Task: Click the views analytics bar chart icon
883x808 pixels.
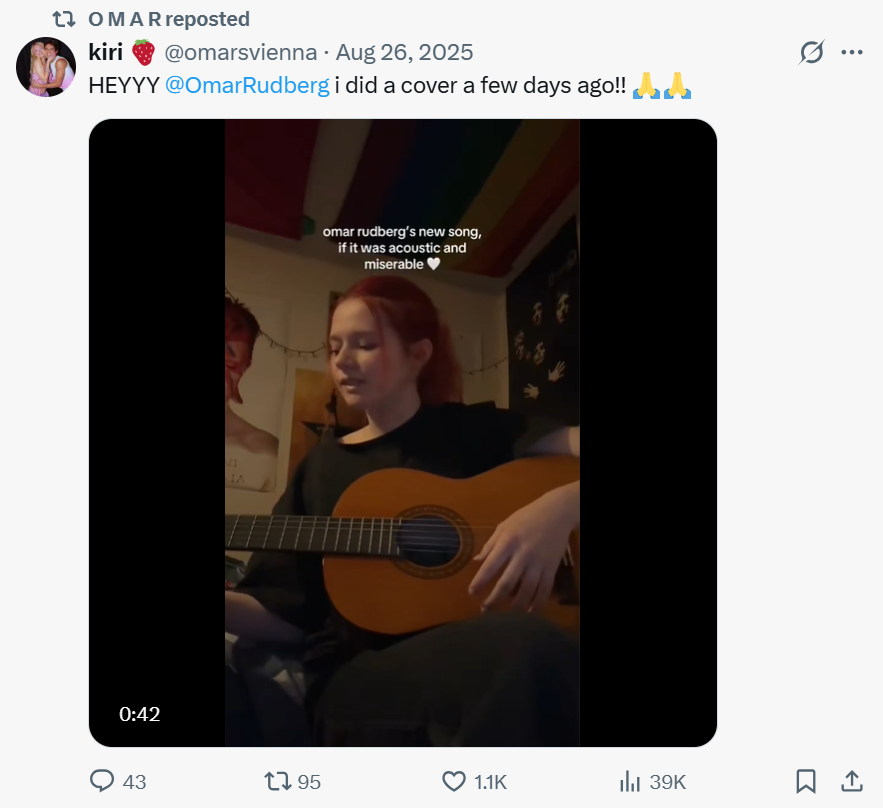Action: tap(630, 781)
